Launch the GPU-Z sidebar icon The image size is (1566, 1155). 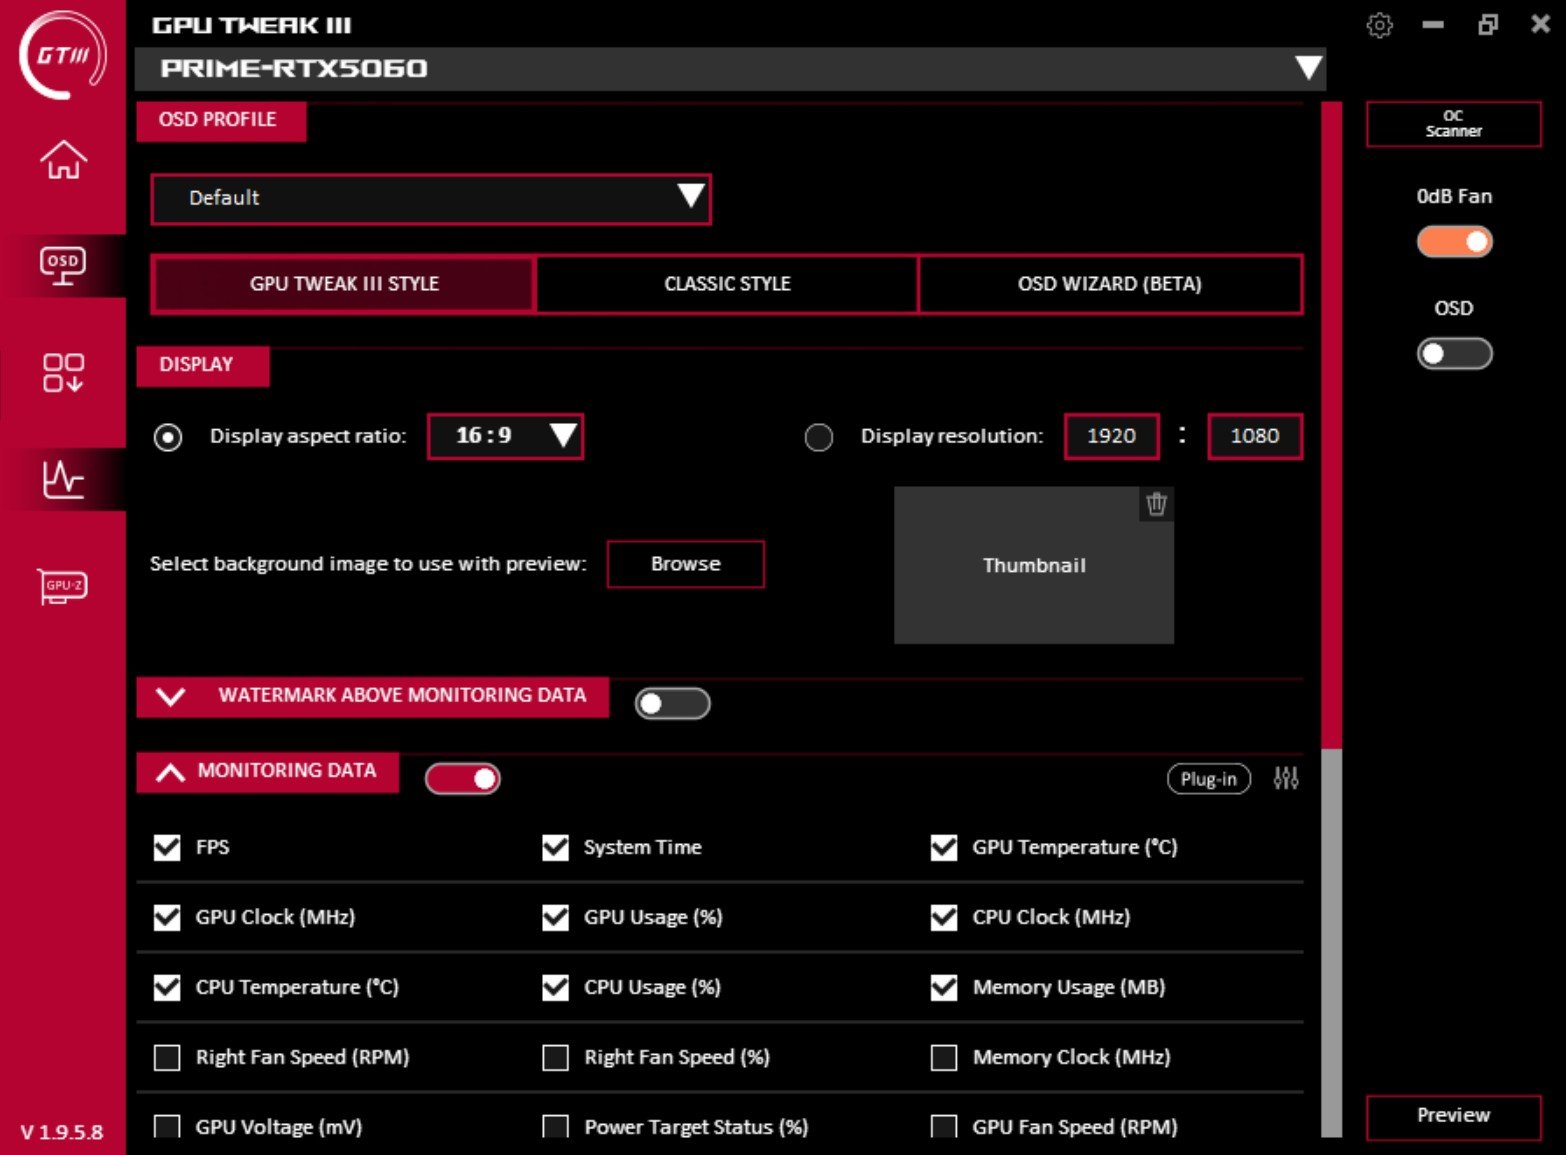tap(63, 586)
